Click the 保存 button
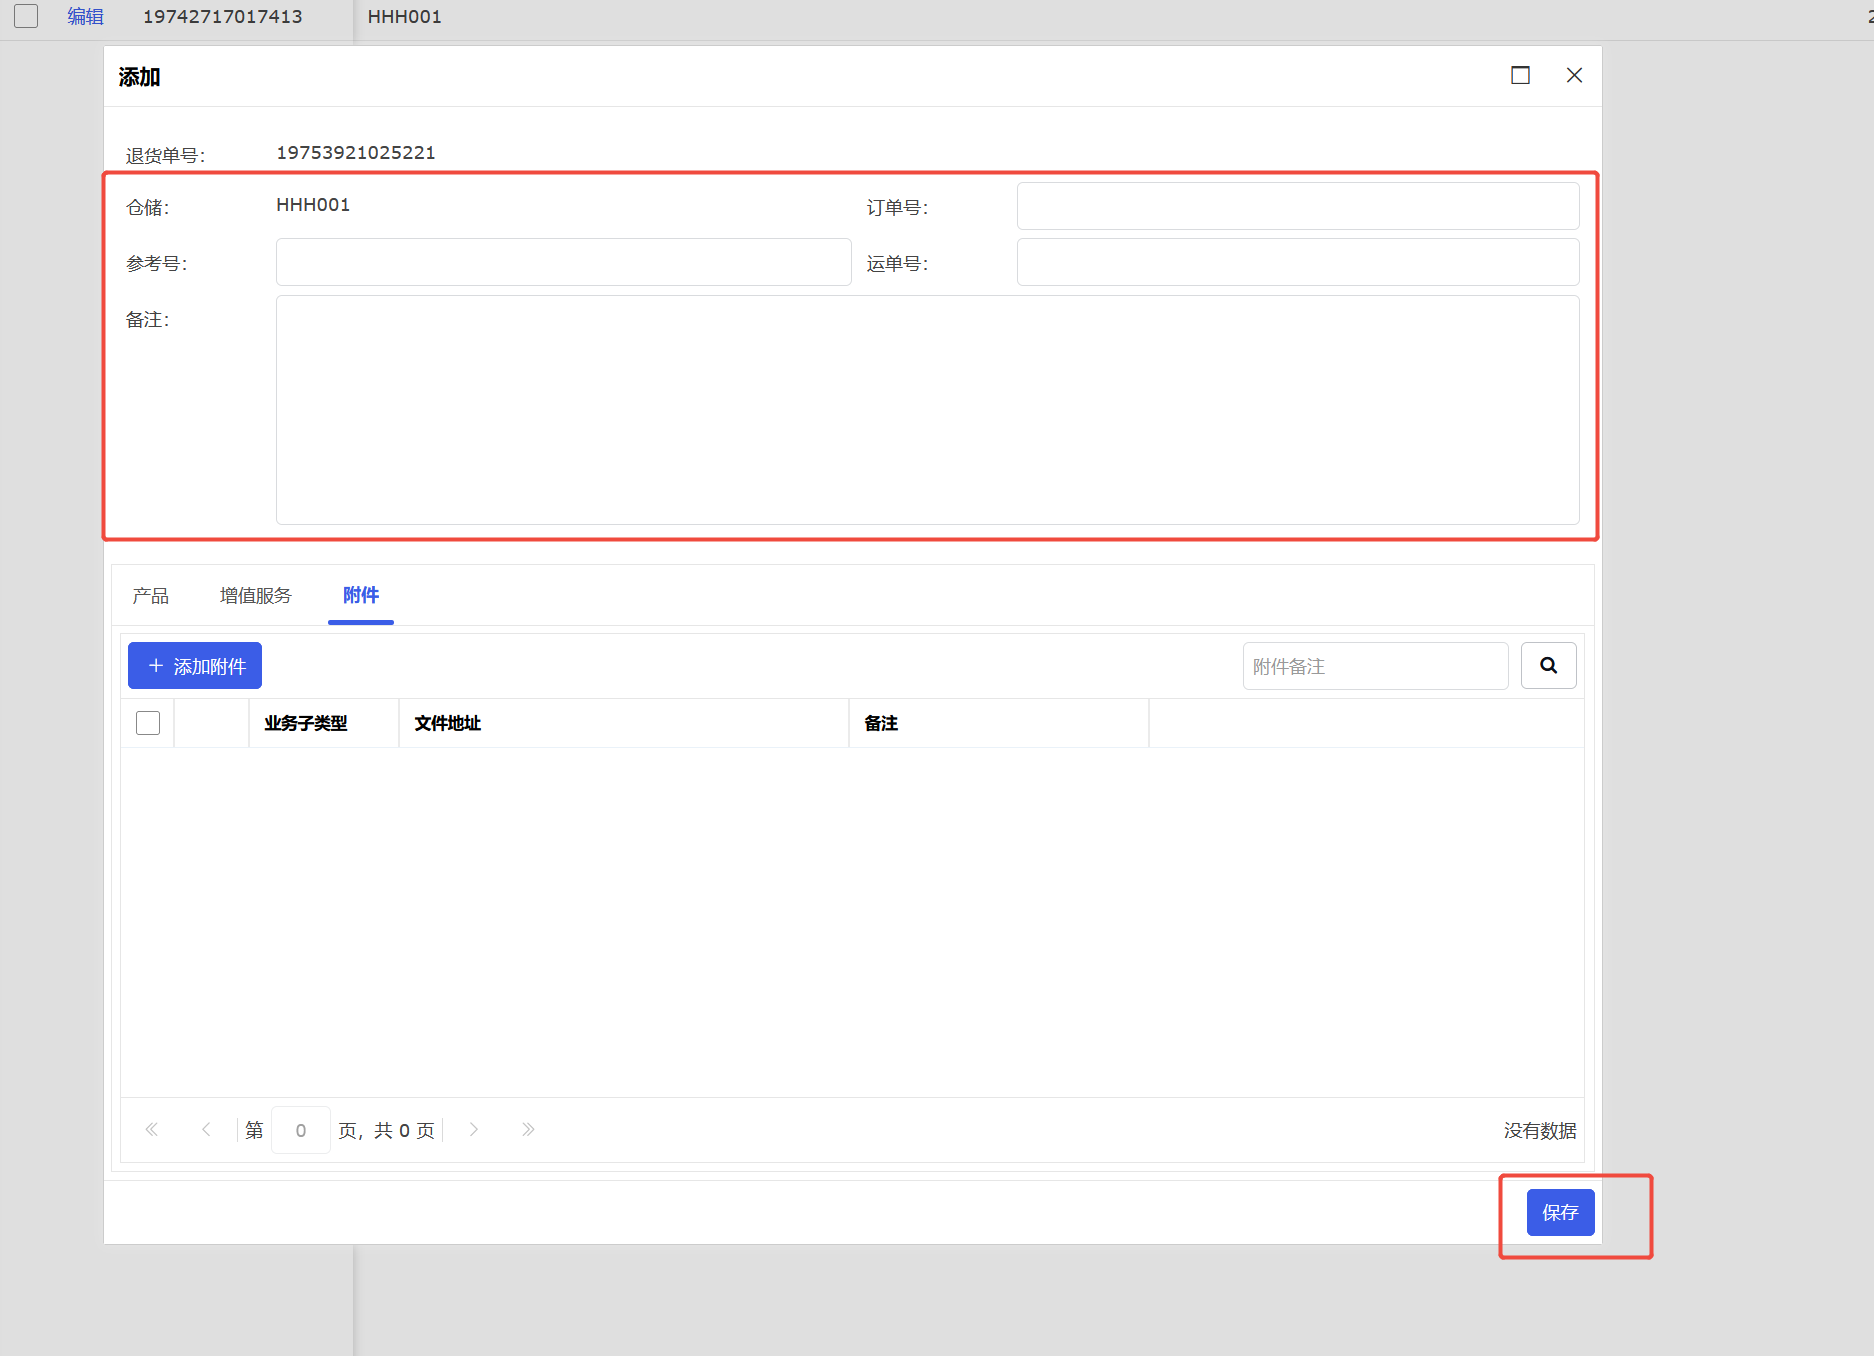 1560,1212
